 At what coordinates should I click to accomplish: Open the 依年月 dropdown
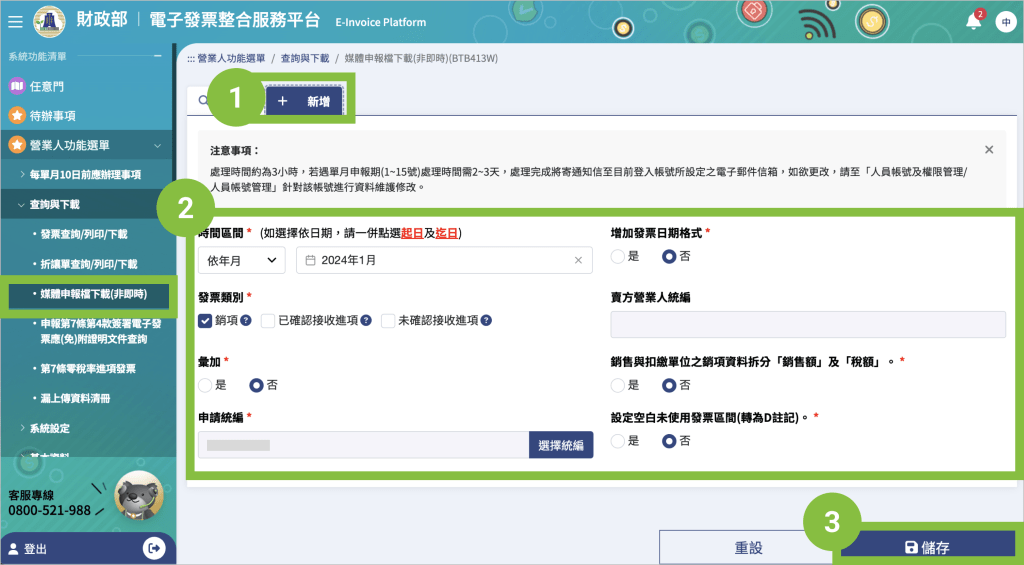coord(242,260)
